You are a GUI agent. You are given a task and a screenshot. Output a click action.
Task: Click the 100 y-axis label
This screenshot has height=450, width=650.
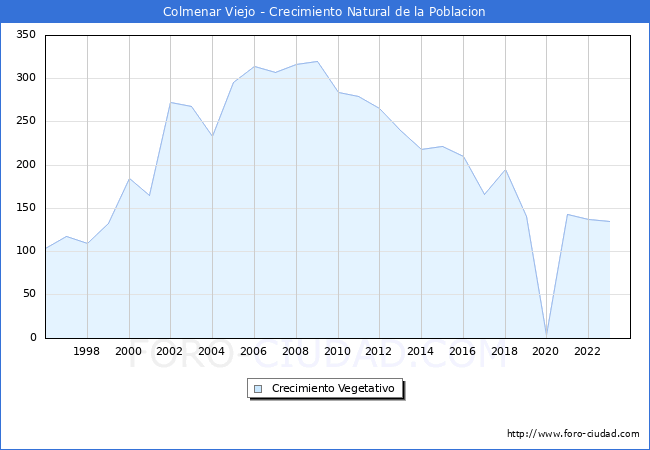tap(26, 251)
